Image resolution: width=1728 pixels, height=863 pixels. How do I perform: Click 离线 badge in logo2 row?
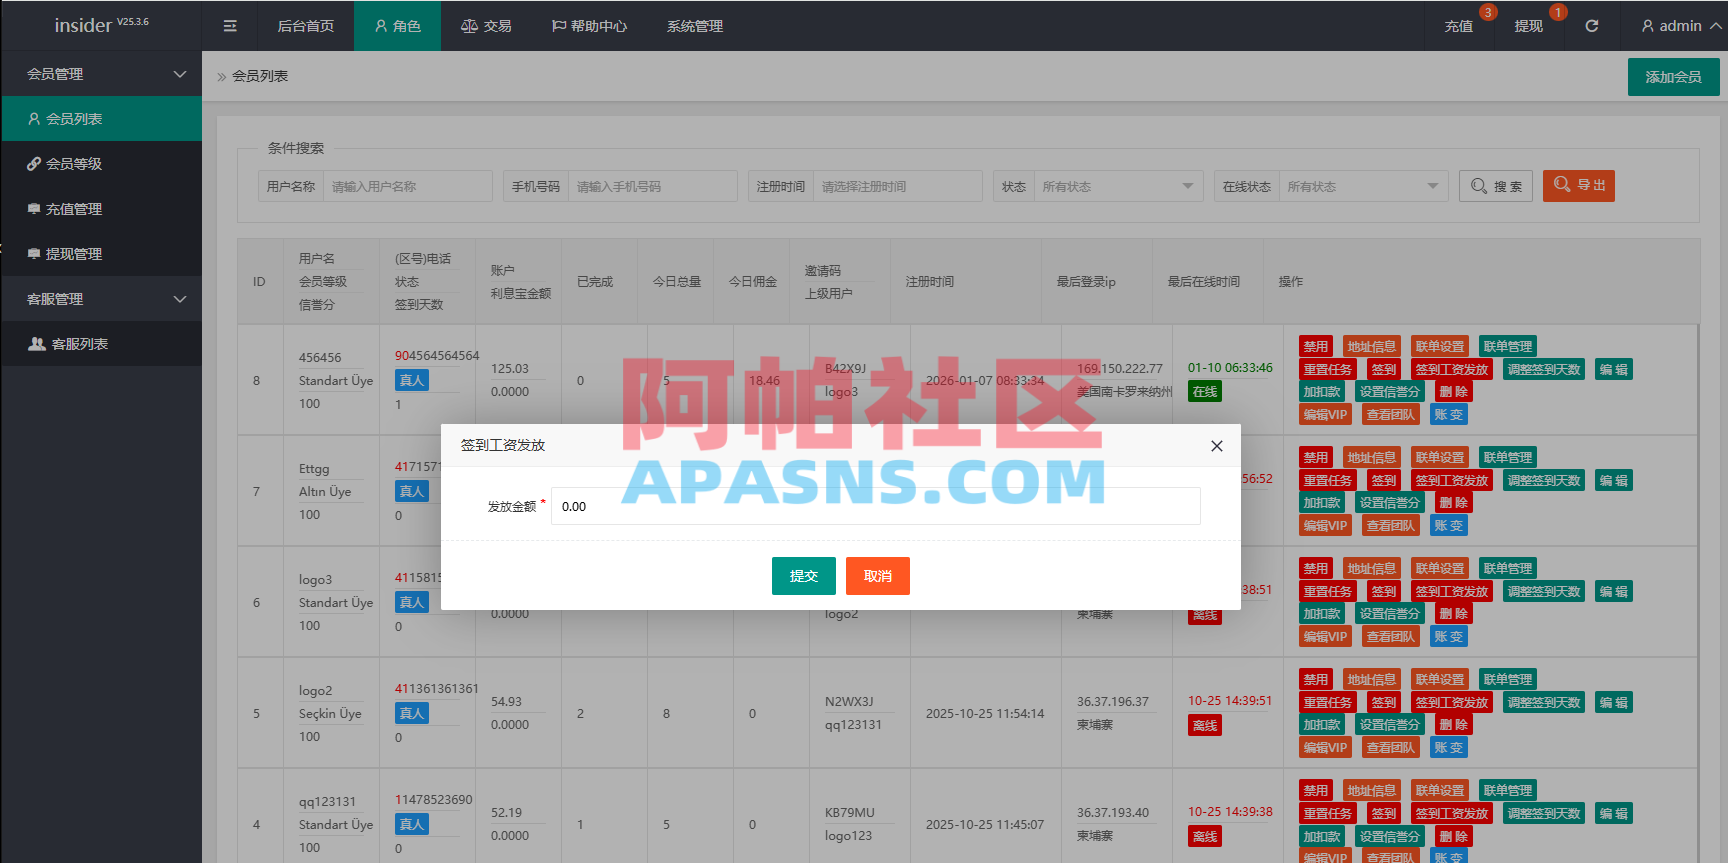pos(1205,725)
